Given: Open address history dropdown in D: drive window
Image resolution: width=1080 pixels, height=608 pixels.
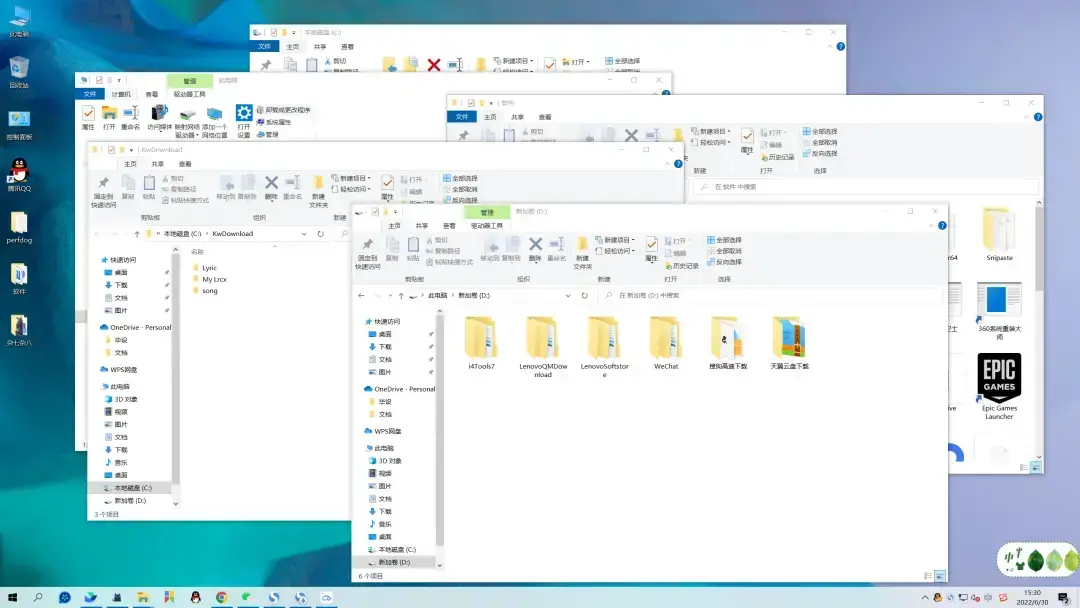Looking at the screenshot, I should click(568, 296).
